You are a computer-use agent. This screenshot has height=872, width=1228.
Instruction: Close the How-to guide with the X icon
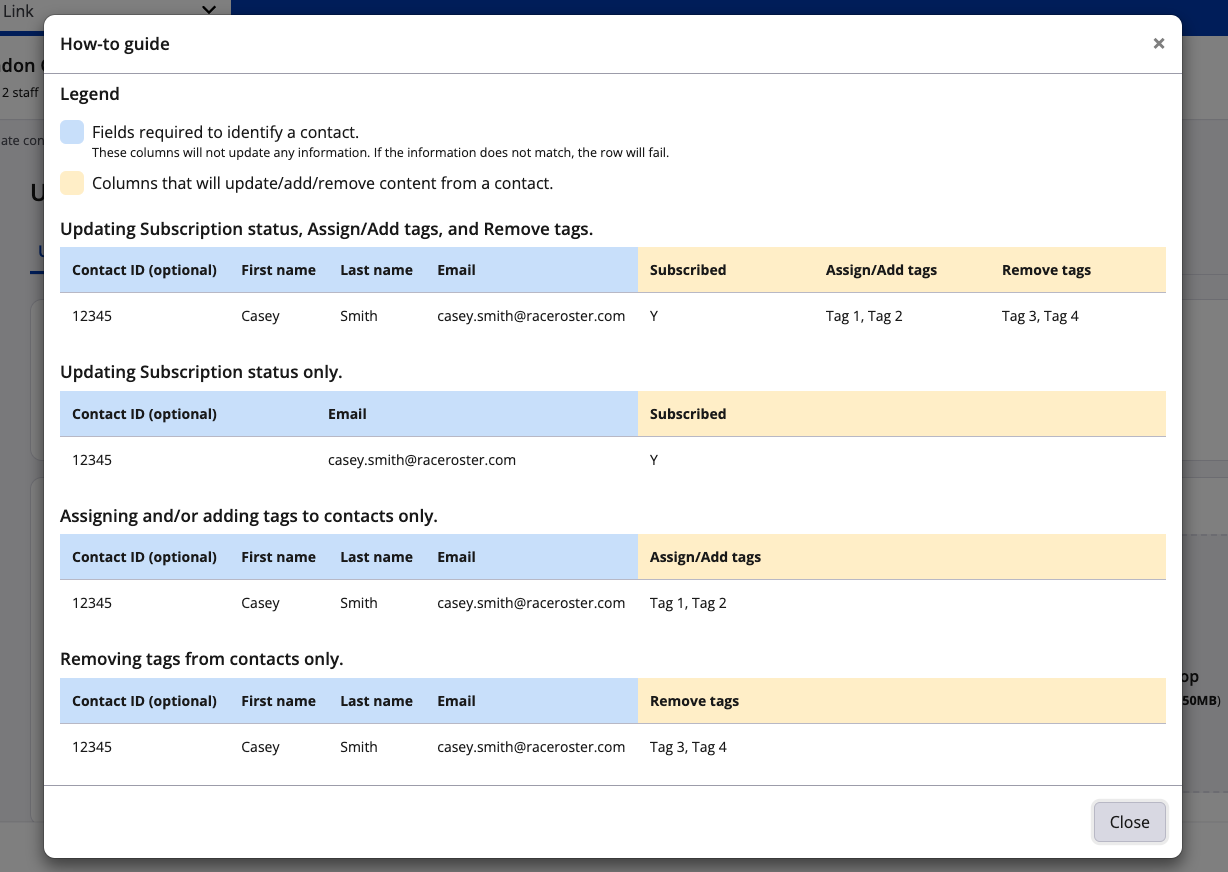point(1158,43)
